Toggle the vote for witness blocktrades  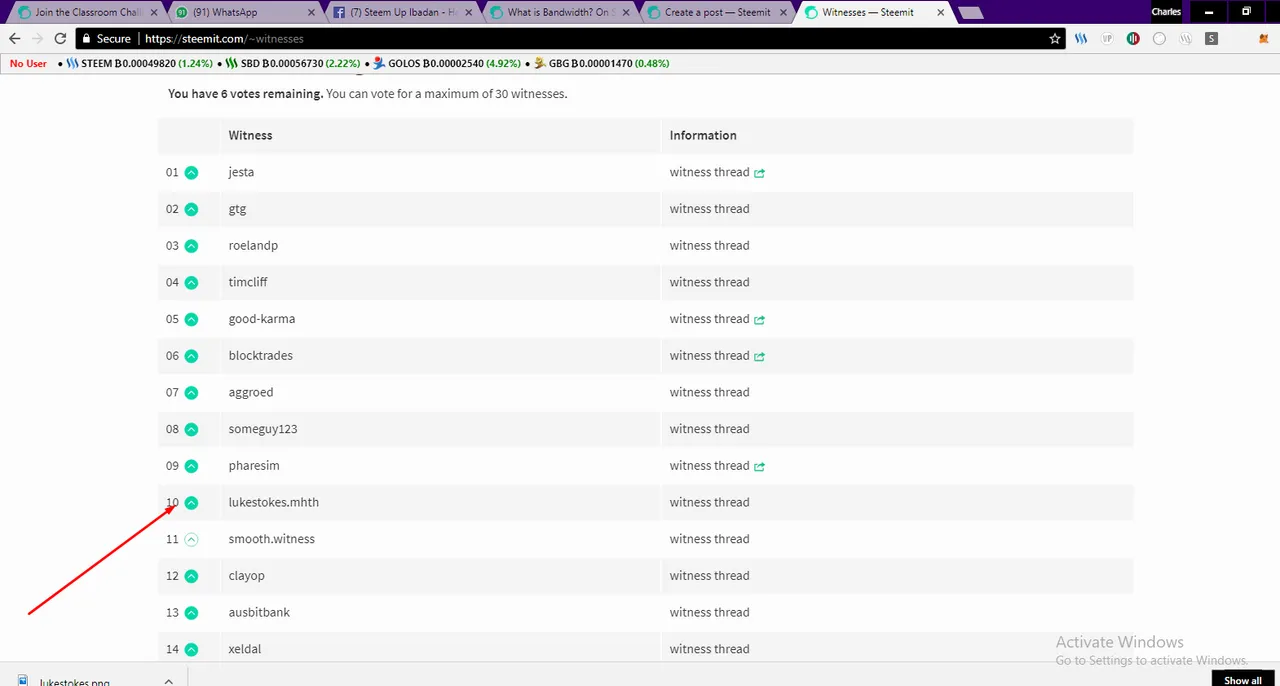191,356
